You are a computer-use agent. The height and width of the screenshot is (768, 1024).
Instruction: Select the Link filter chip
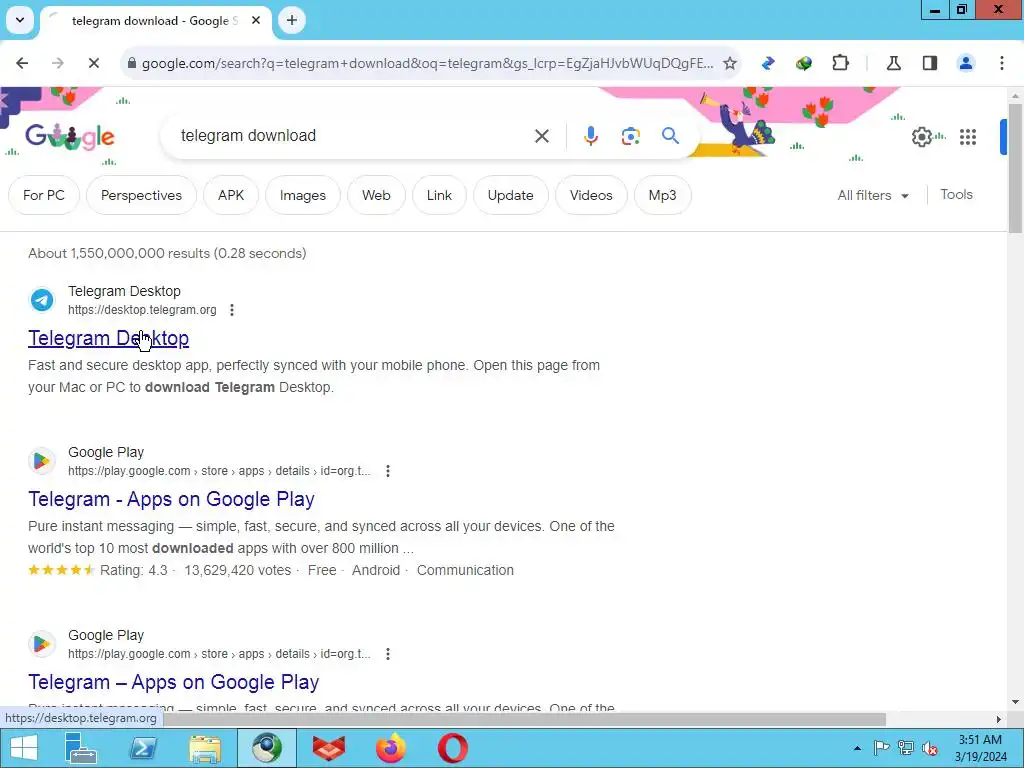439,195
